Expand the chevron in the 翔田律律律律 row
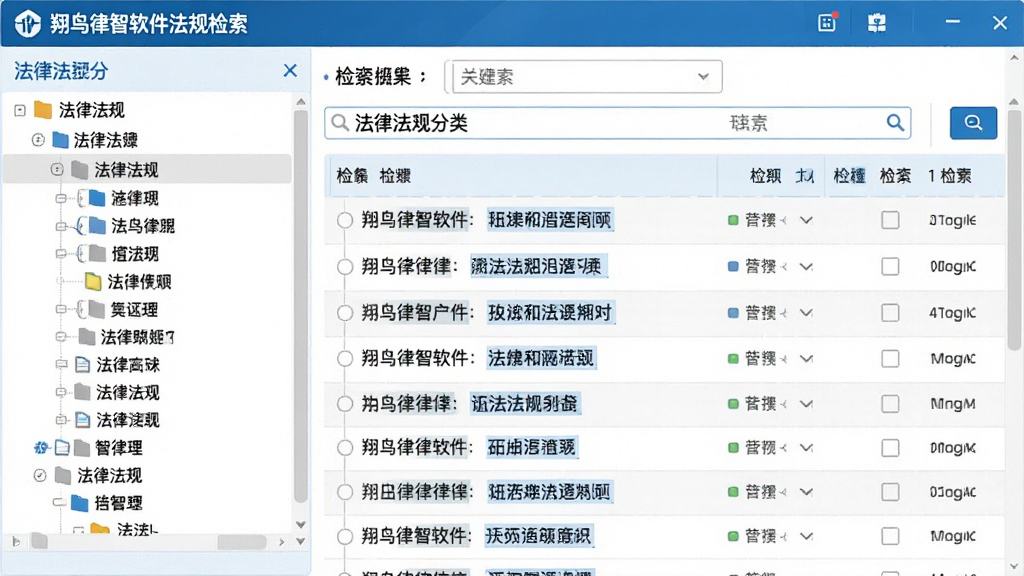 [807, 492]
